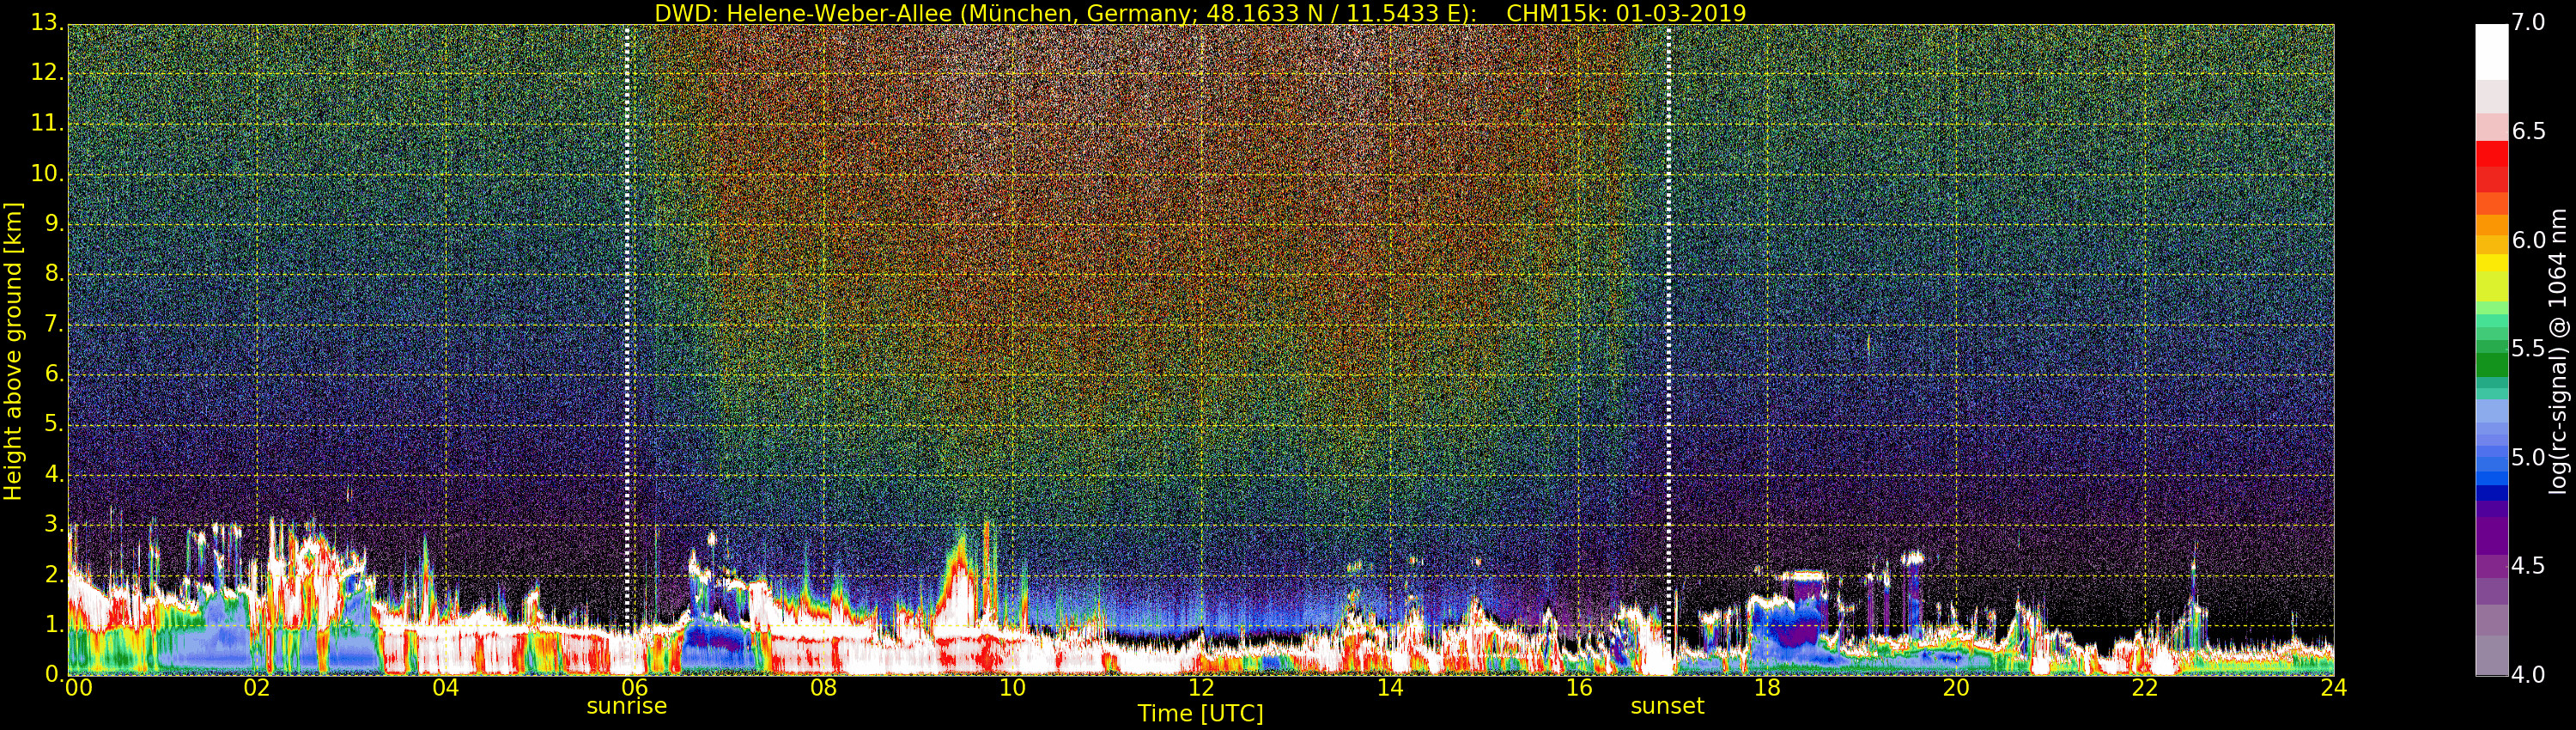The height and width of the screenshot is (730, 2576).
Task: Pick the dark blue segment of the colorbar
Action: (x=2491, y=492)
